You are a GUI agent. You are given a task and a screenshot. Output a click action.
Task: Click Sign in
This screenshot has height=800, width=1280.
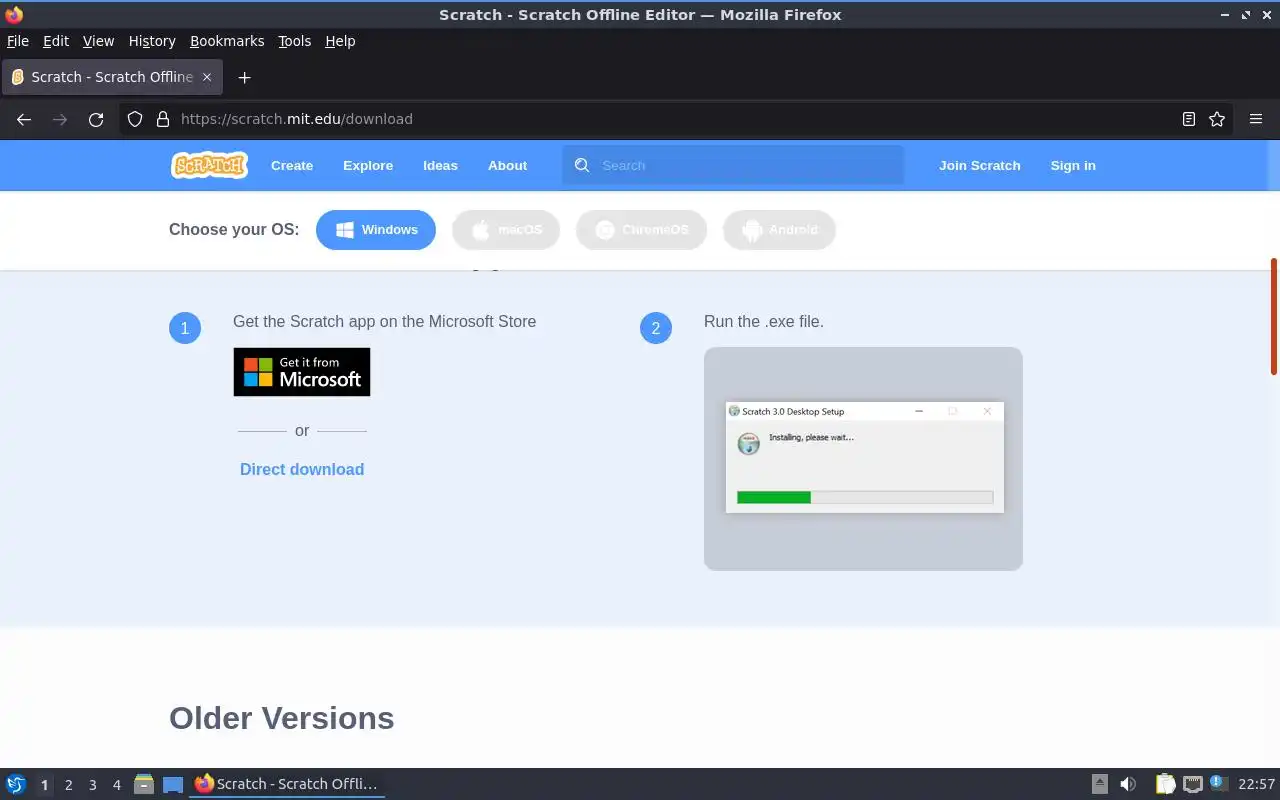(x=1073, y=166)
